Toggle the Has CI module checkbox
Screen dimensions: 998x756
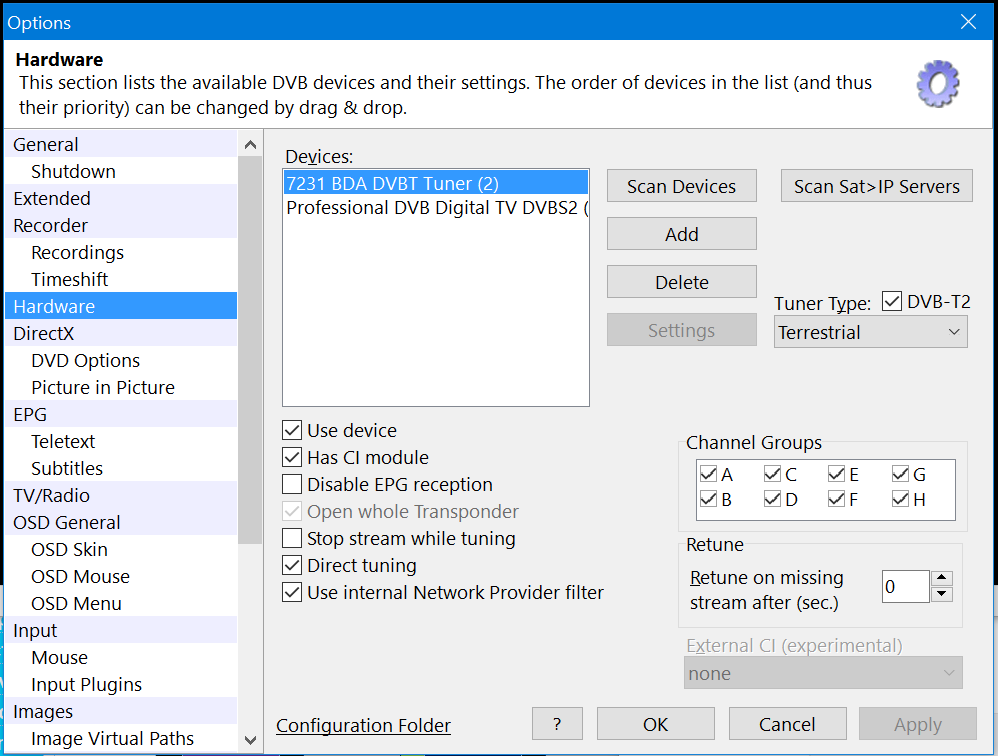pyautogui.click(x=292, y=458)
